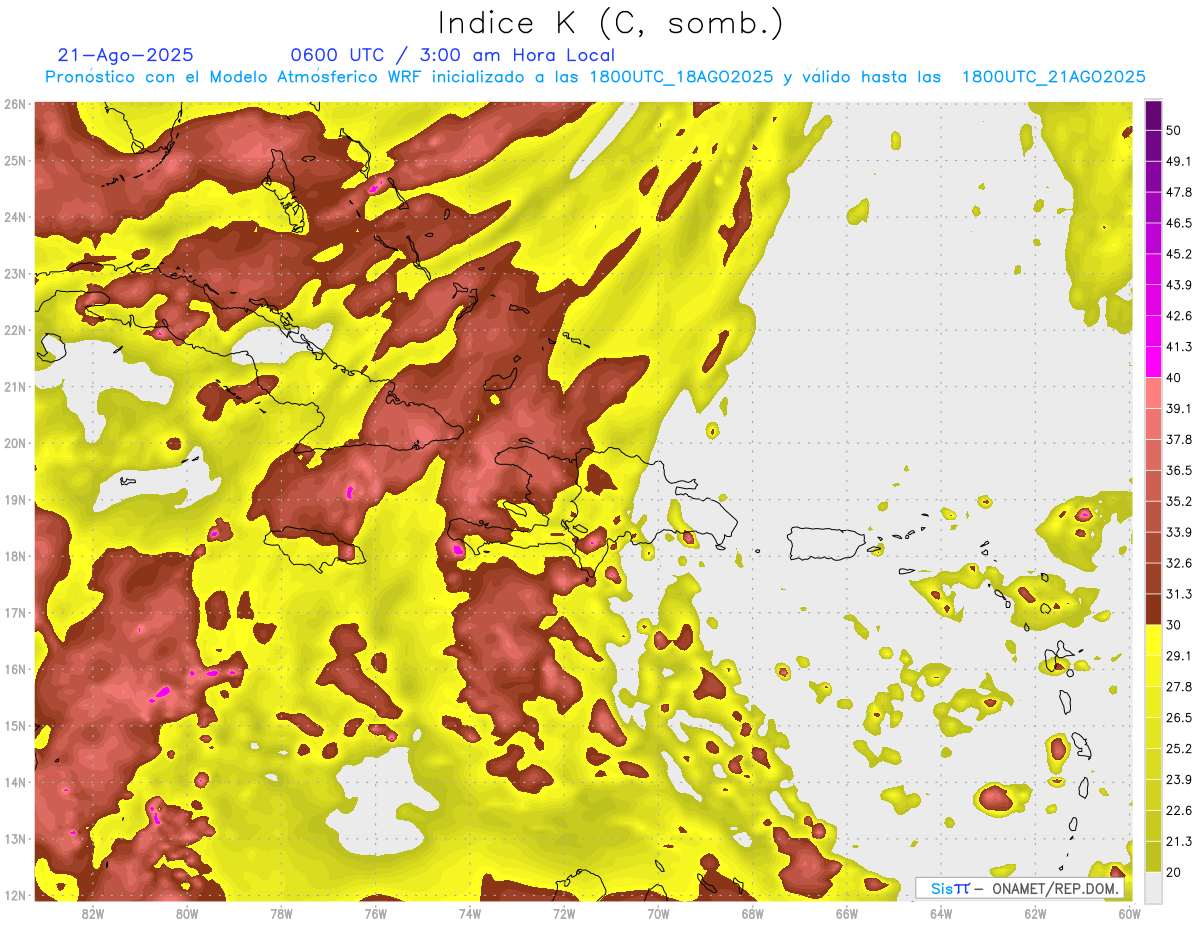Click the colorbar value 42.6
This screenshot has width=1200, height=927.
1180,316
